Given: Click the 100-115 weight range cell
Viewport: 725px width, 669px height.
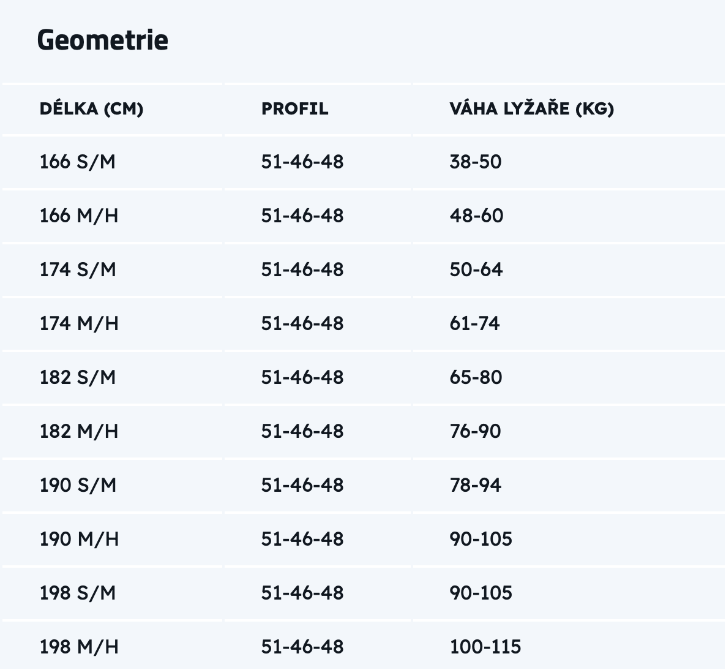Looking at the screenshot, I should point(485,648).
